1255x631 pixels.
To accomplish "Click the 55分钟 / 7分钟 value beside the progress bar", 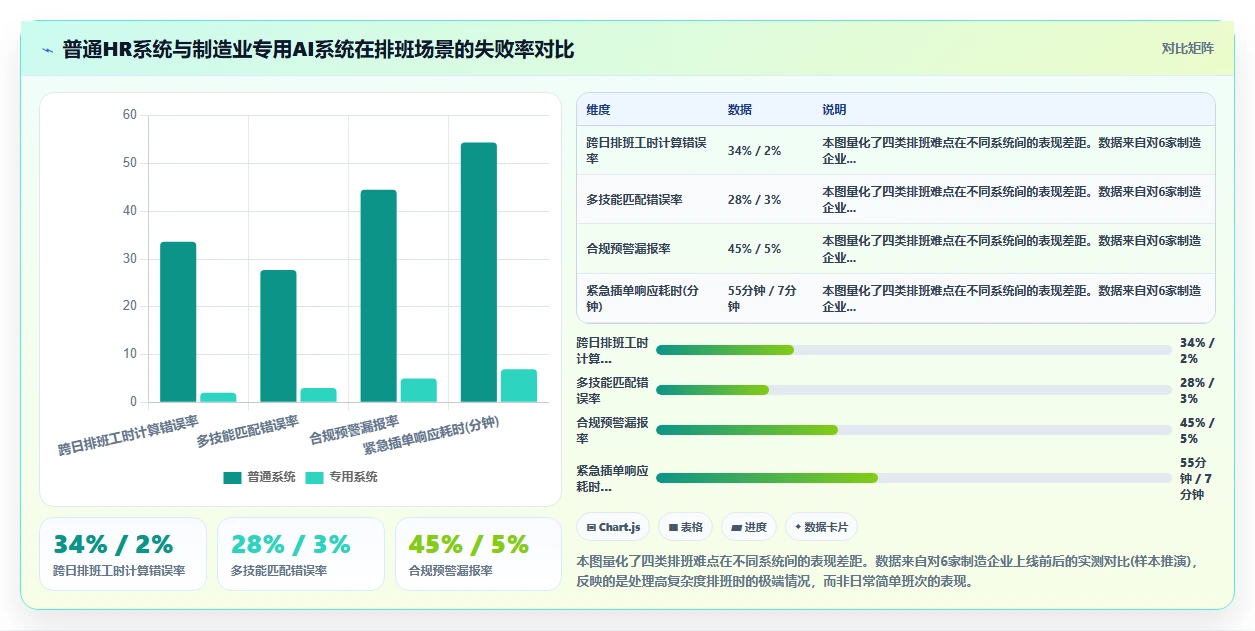I will [1197, 478].
